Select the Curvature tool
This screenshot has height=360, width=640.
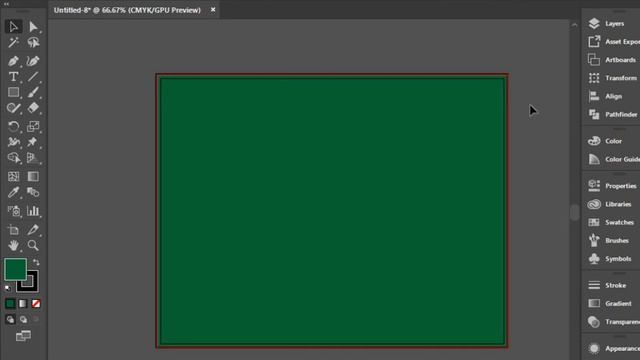tap(33, 61)
